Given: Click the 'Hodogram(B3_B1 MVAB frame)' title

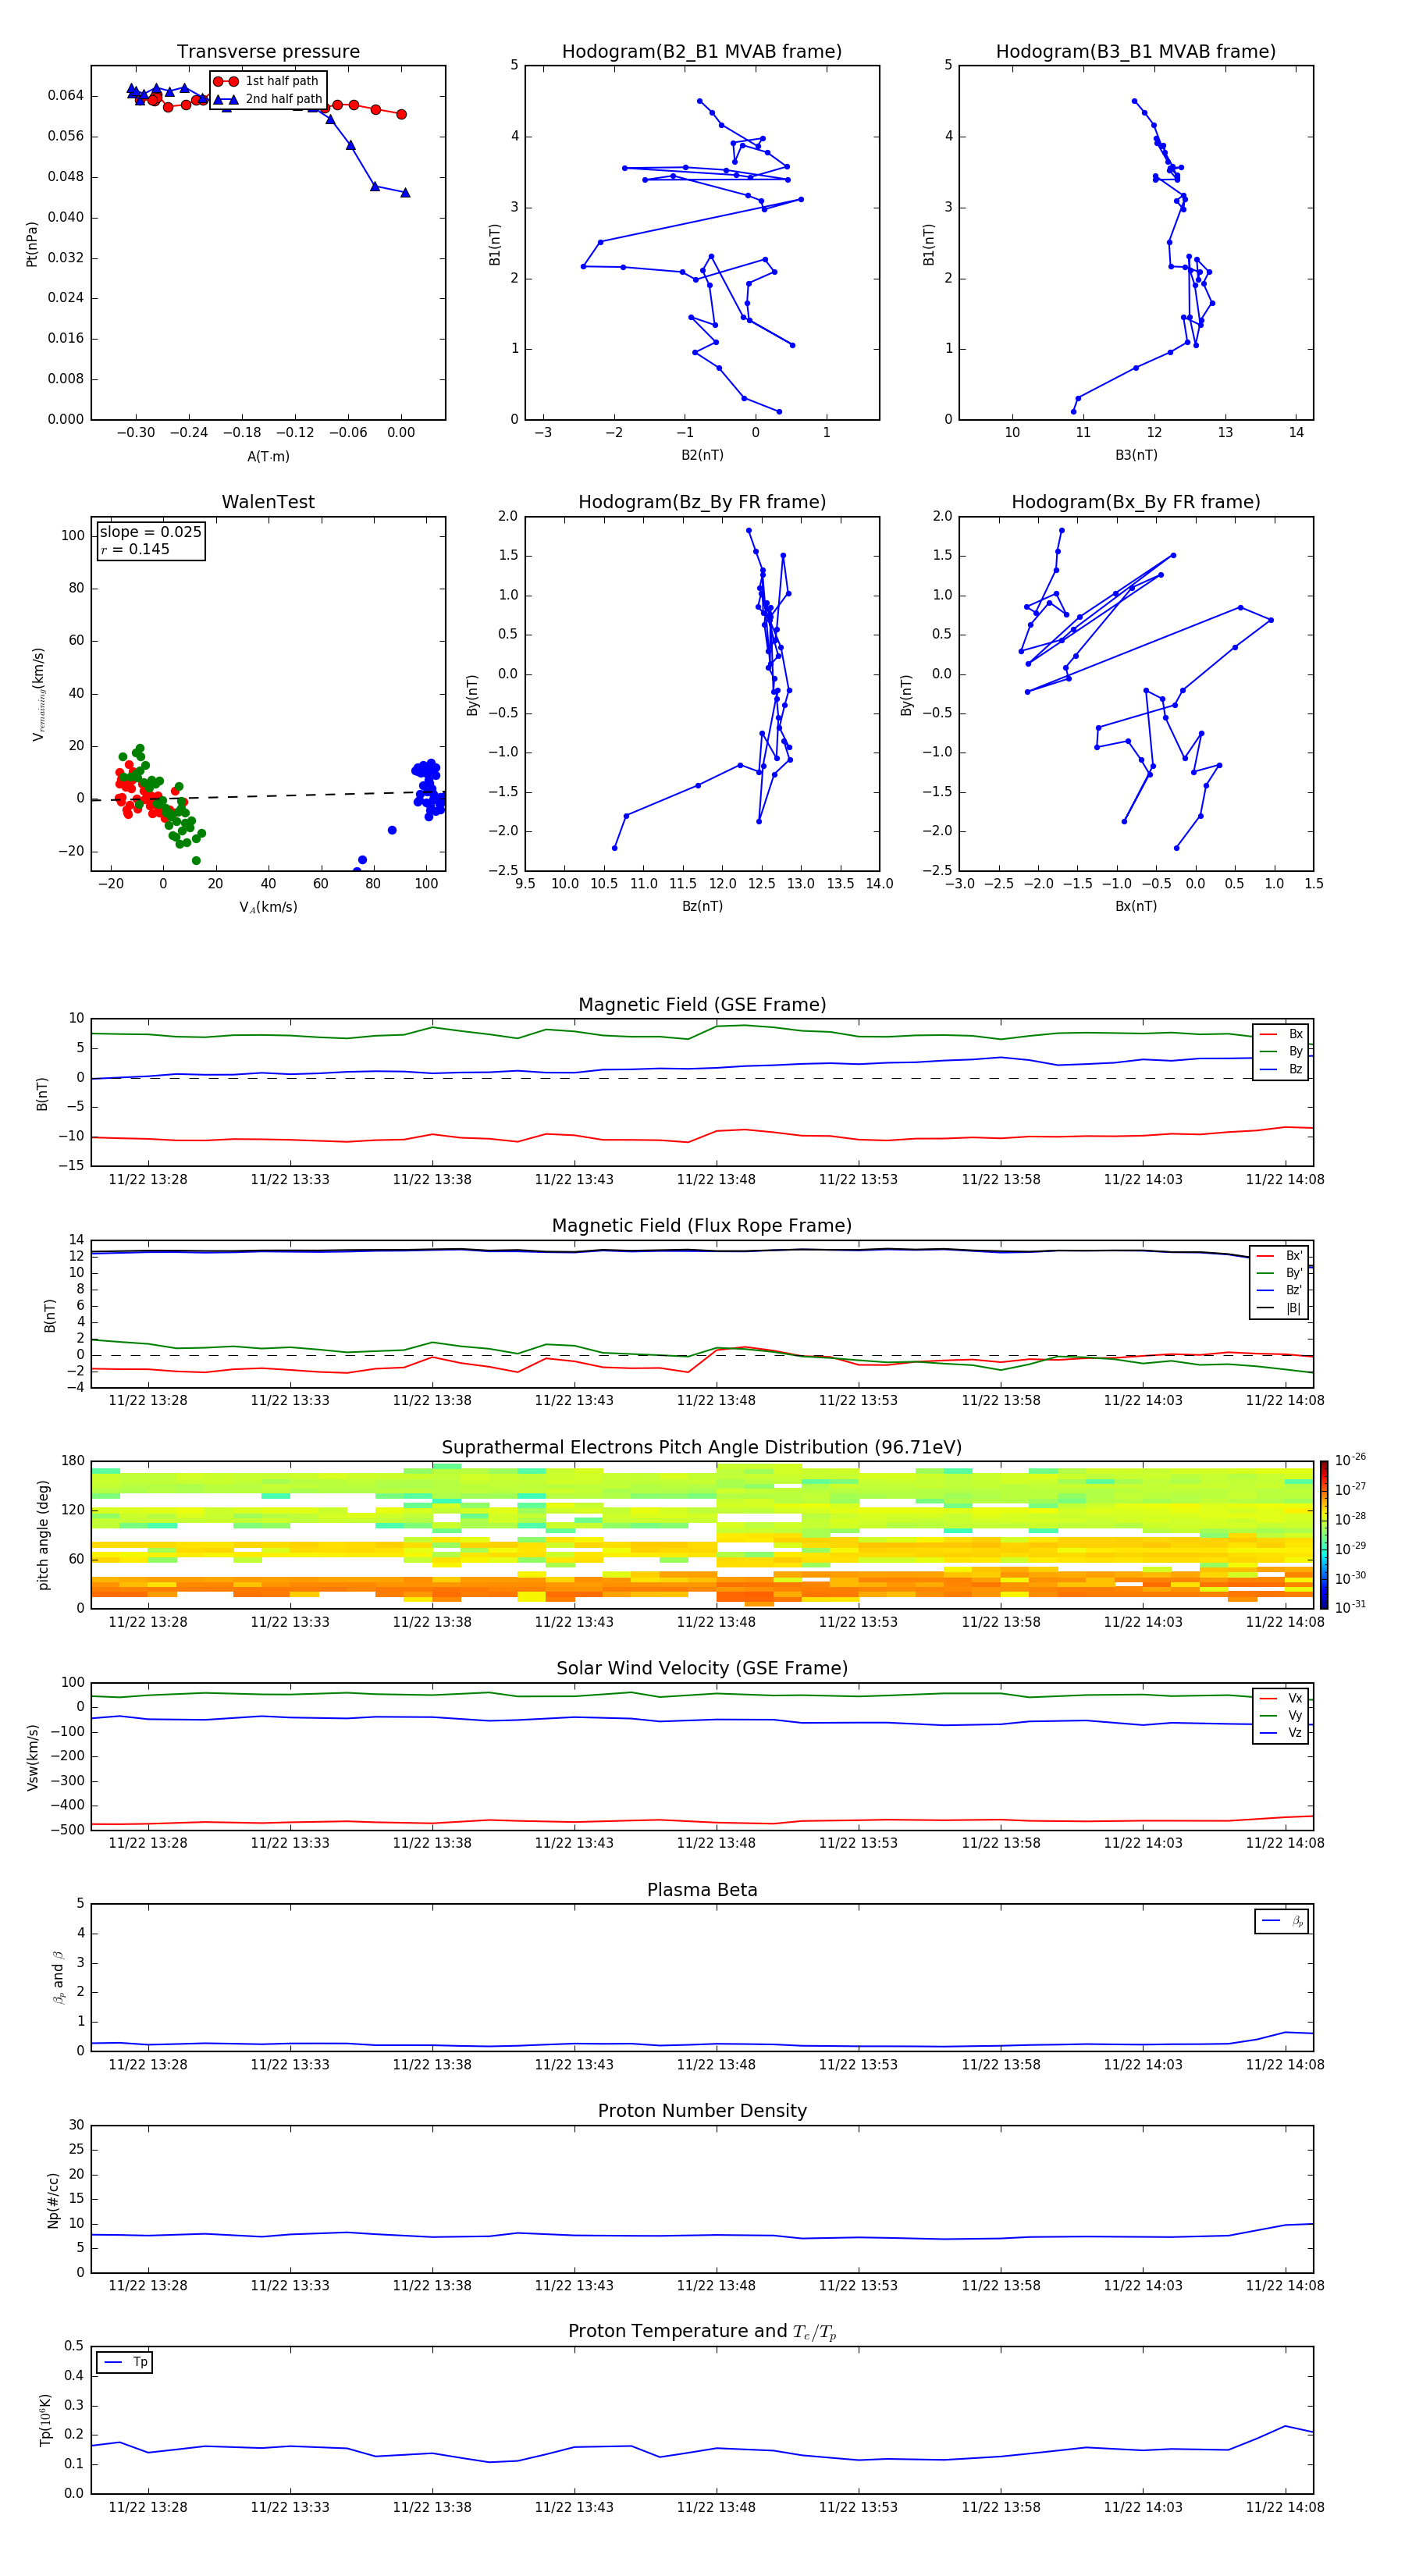Looking at the screenshot, I should coord(1136,52).
